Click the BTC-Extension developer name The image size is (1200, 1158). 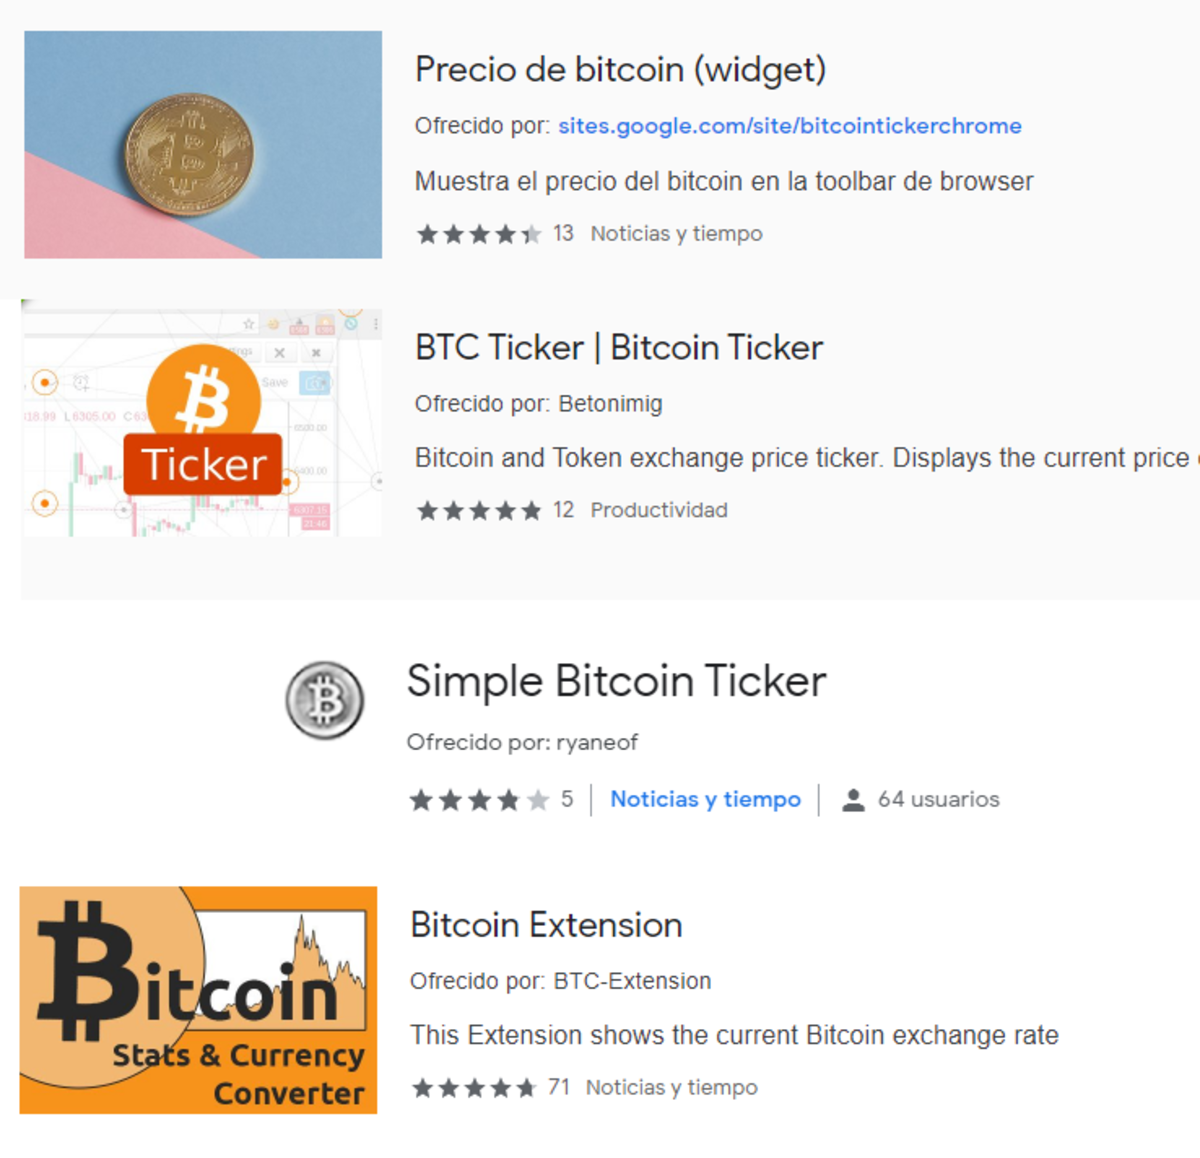tap(632, 981)
